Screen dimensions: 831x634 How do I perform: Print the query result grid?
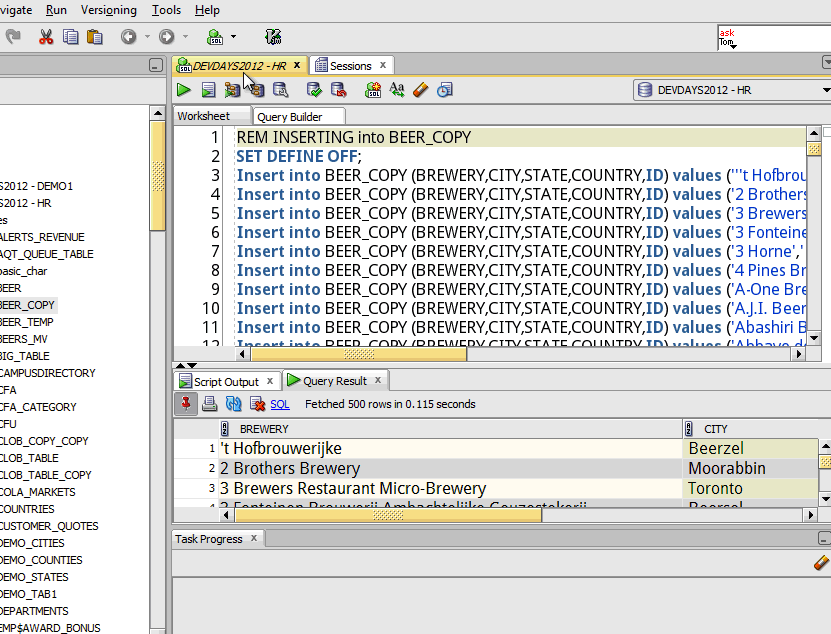point(209,404)
